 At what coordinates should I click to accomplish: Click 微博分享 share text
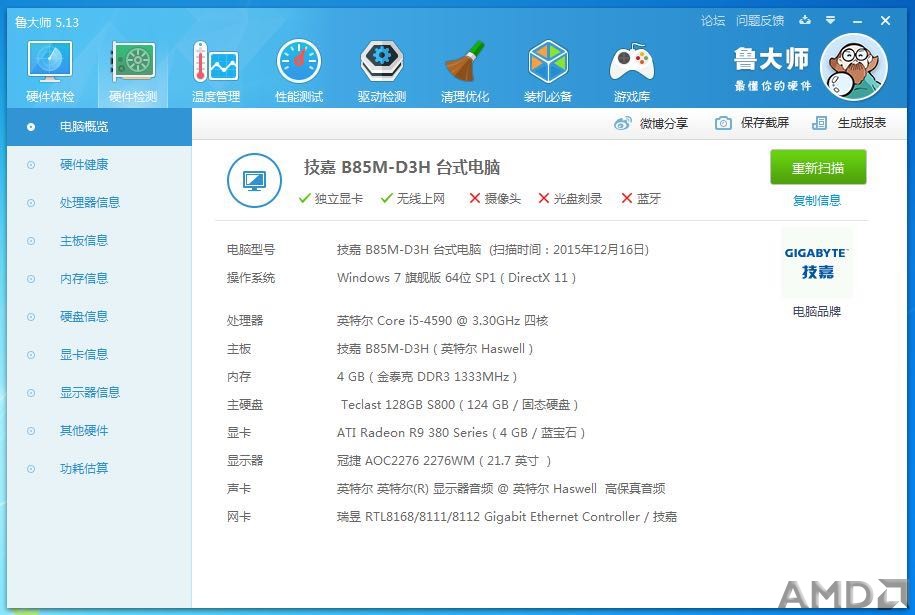(664, 123)
